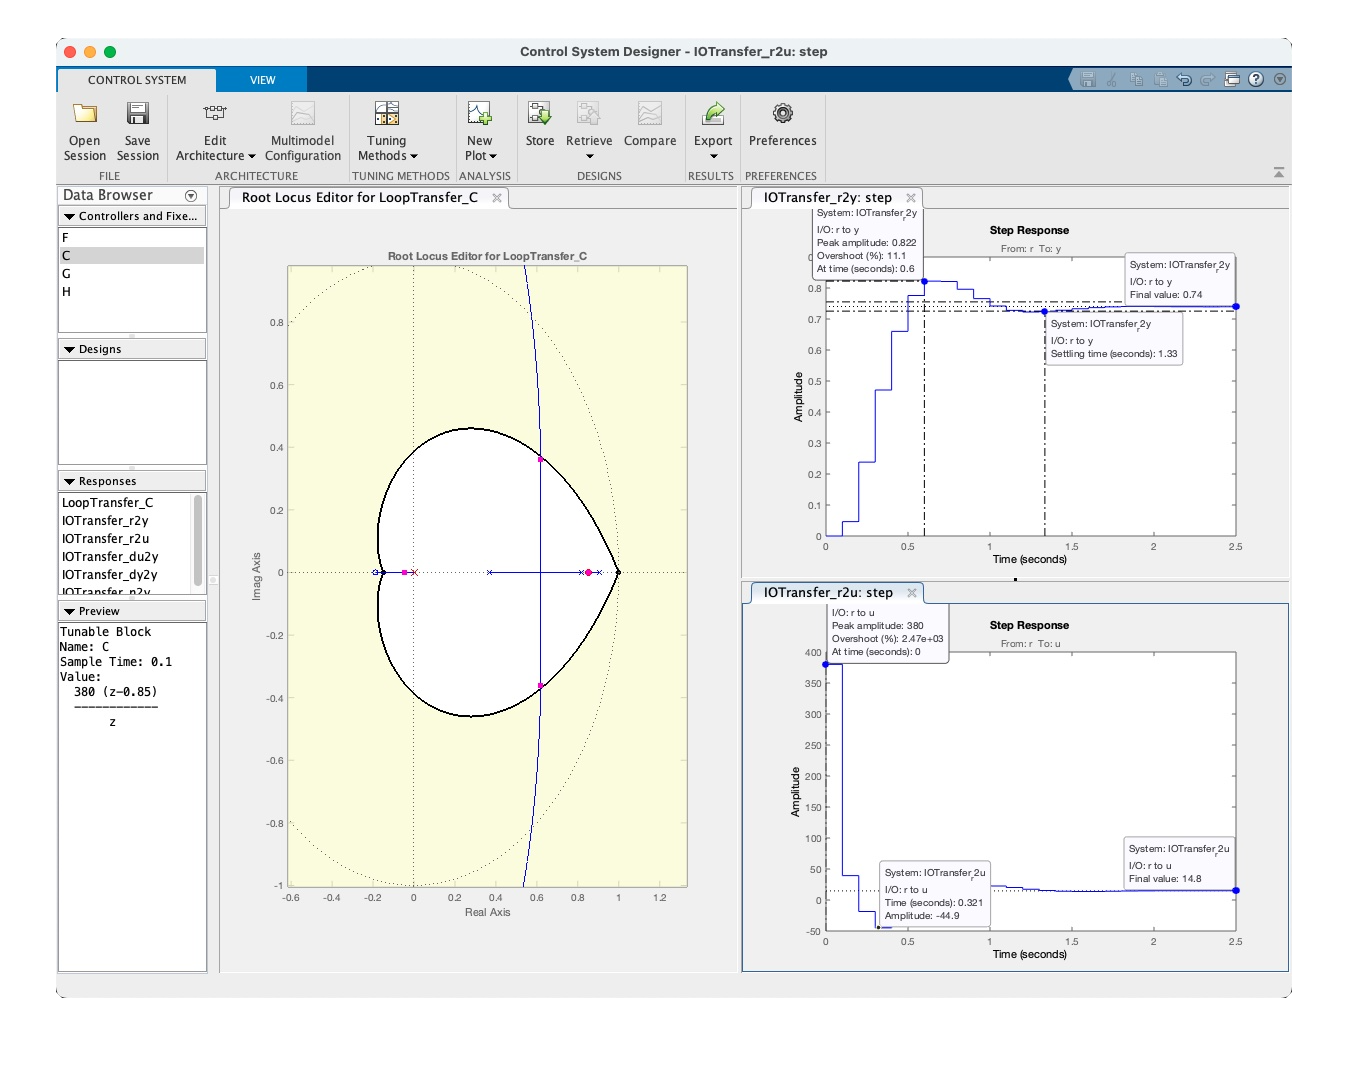This screenshot has width=1348, height=1072.
Task: Close the IOTransfer_r2u: step tab
Action: 912,593
